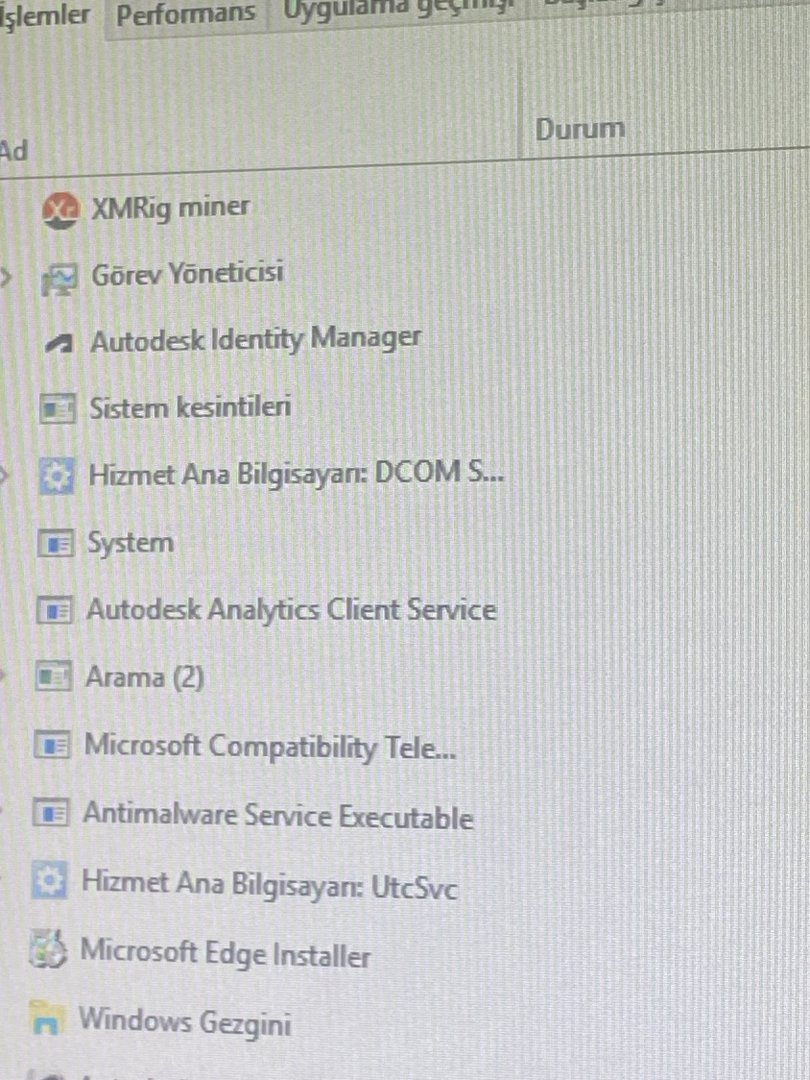Click the gear icon for Hizmet Ana Bilgisayarı: DCOM
Image resolution: width=810 pixels, height=1080 pixels.
pyautogui.click(x=56, y=477)
